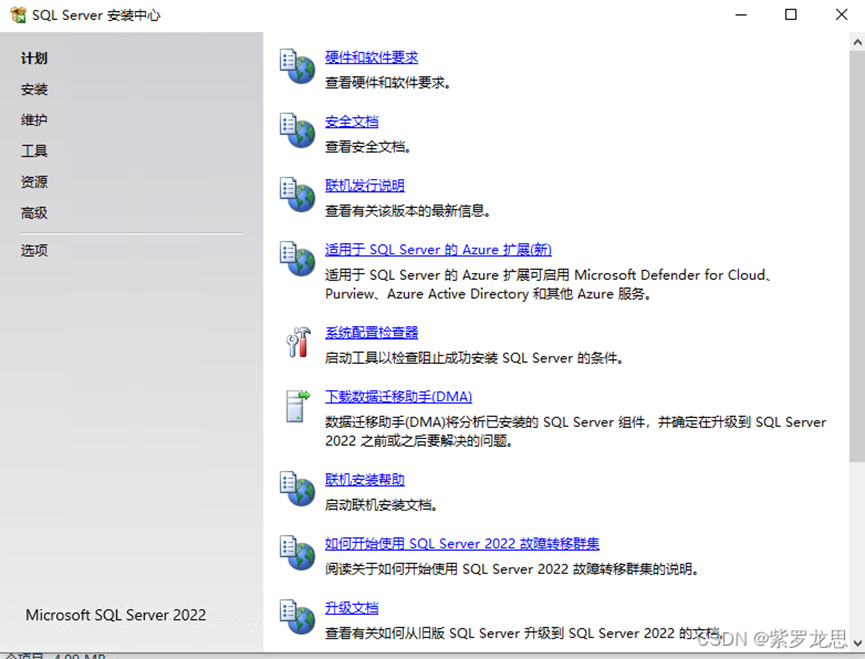Click the globe icon beside 硬件和软件要求

pyautogui.click(x=297, y=66)
